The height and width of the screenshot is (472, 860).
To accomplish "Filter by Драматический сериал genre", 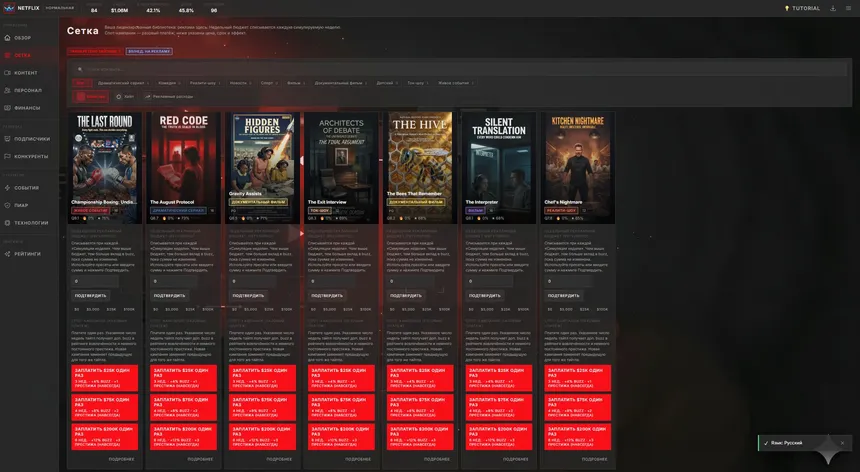I will (120, 83).
